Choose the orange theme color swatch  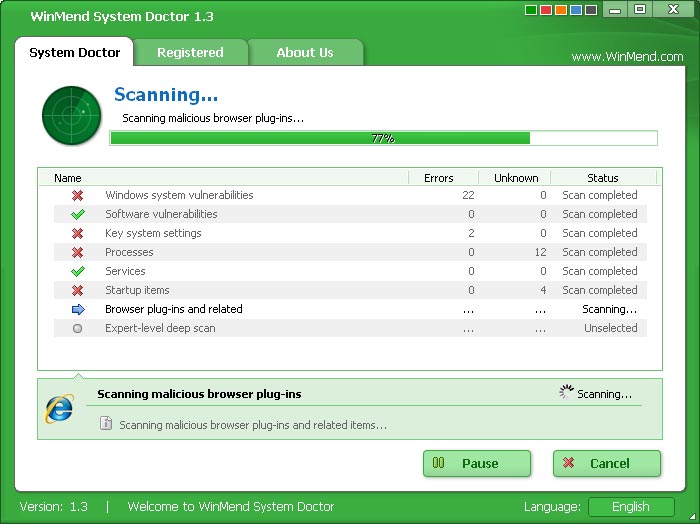[x=562, y=11]
